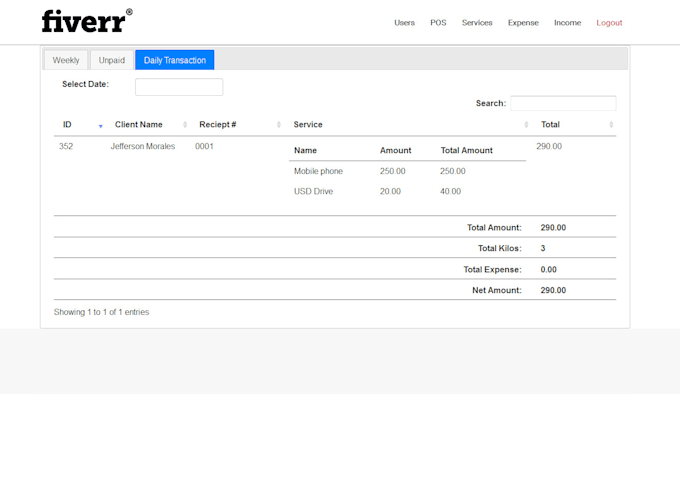Click receipt number 0001
The height and width of the screenshot is (502, 680).
pos(204,147)
